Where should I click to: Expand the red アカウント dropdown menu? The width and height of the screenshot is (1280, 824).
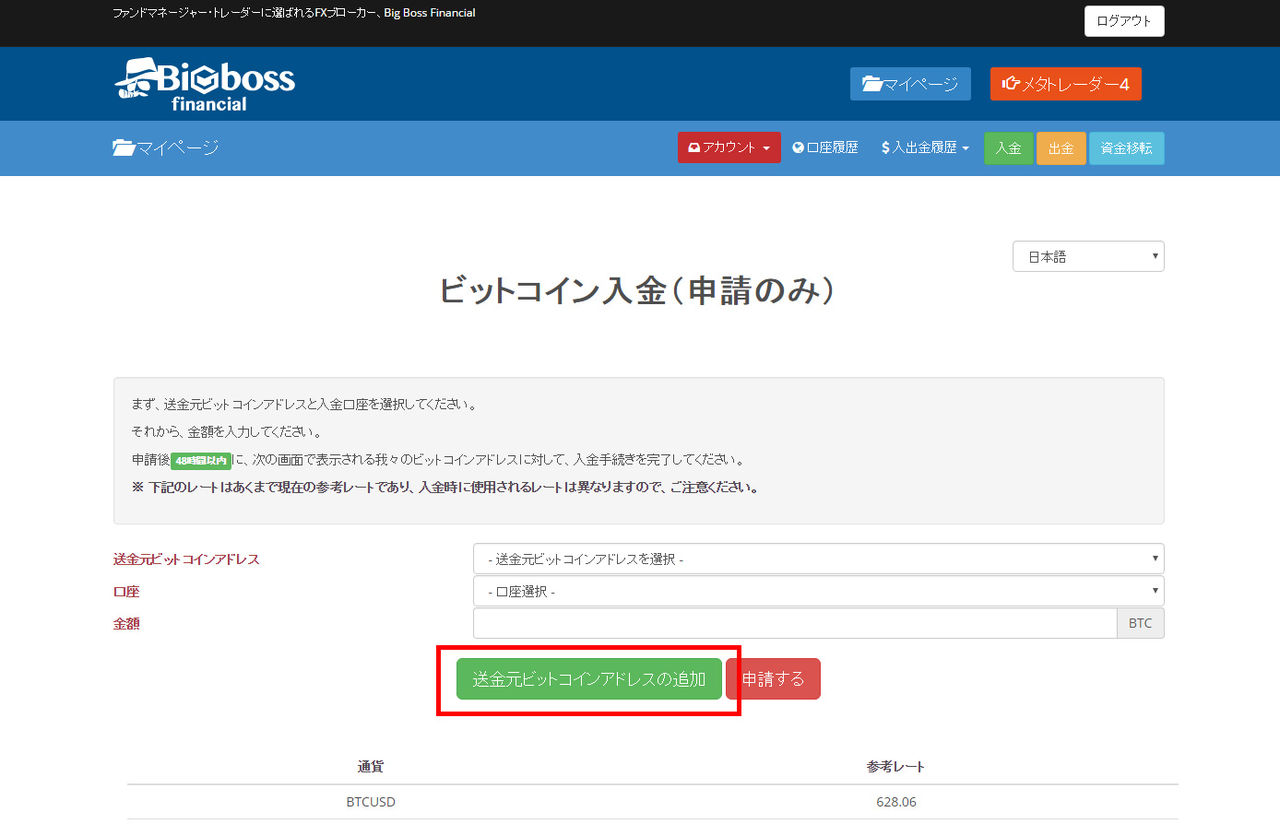[729, 148]
